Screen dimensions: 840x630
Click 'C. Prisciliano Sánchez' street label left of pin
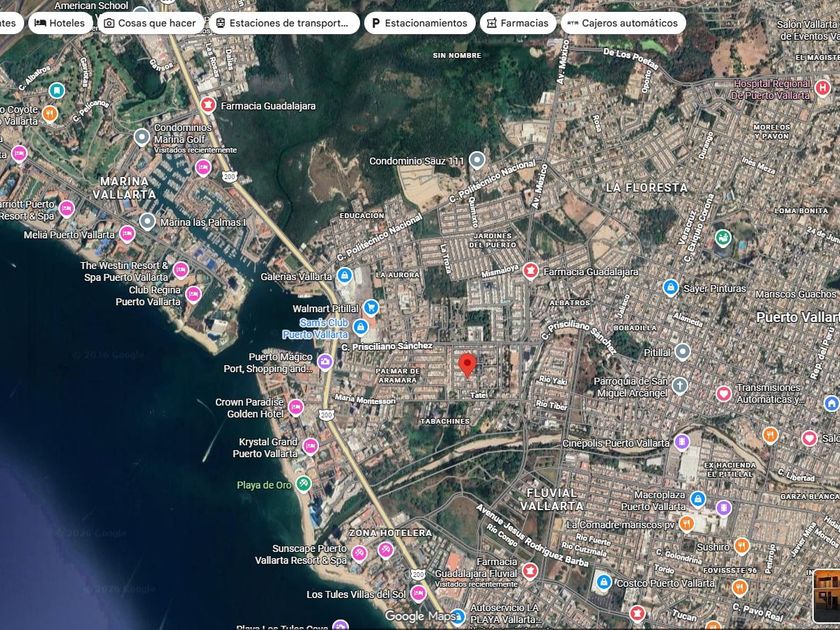click(387, 346)
